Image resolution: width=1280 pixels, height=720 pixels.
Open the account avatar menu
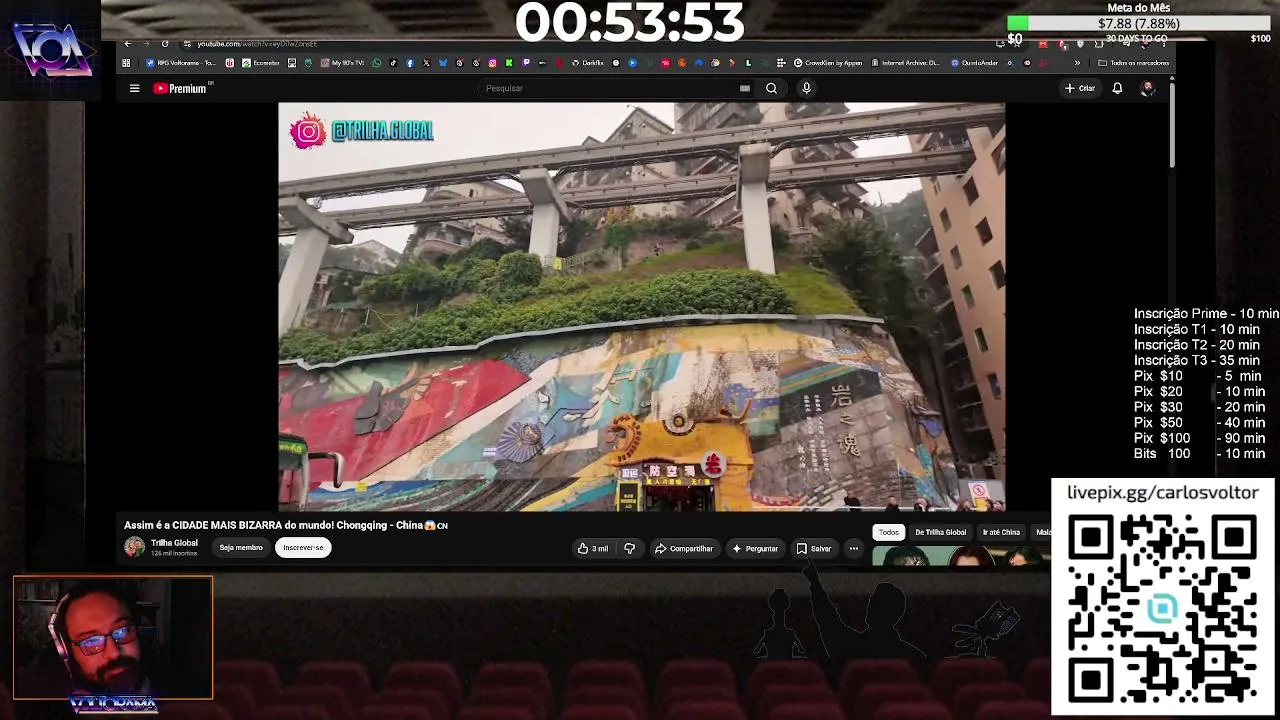[x=1147, y=88]
